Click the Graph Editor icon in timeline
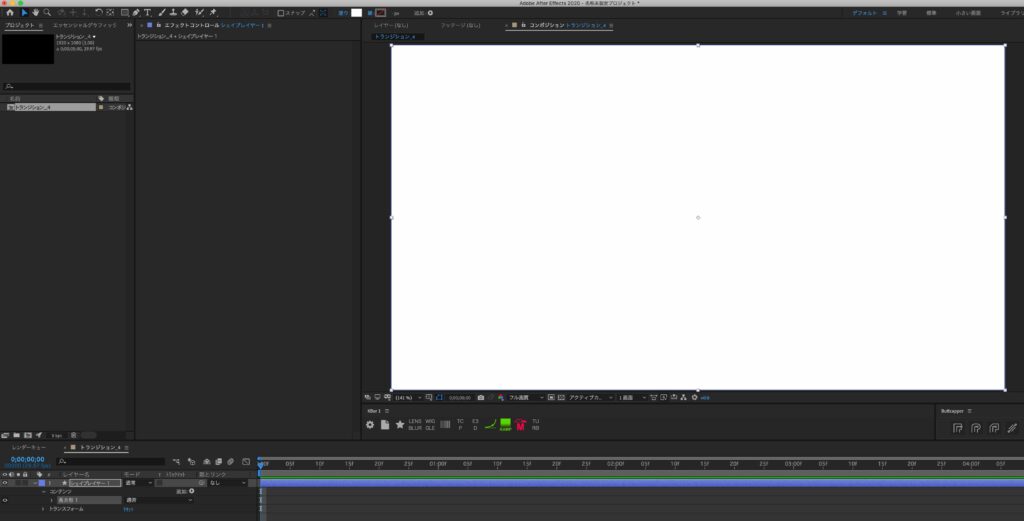This screenshot has width=1024, height=521. 246,462
